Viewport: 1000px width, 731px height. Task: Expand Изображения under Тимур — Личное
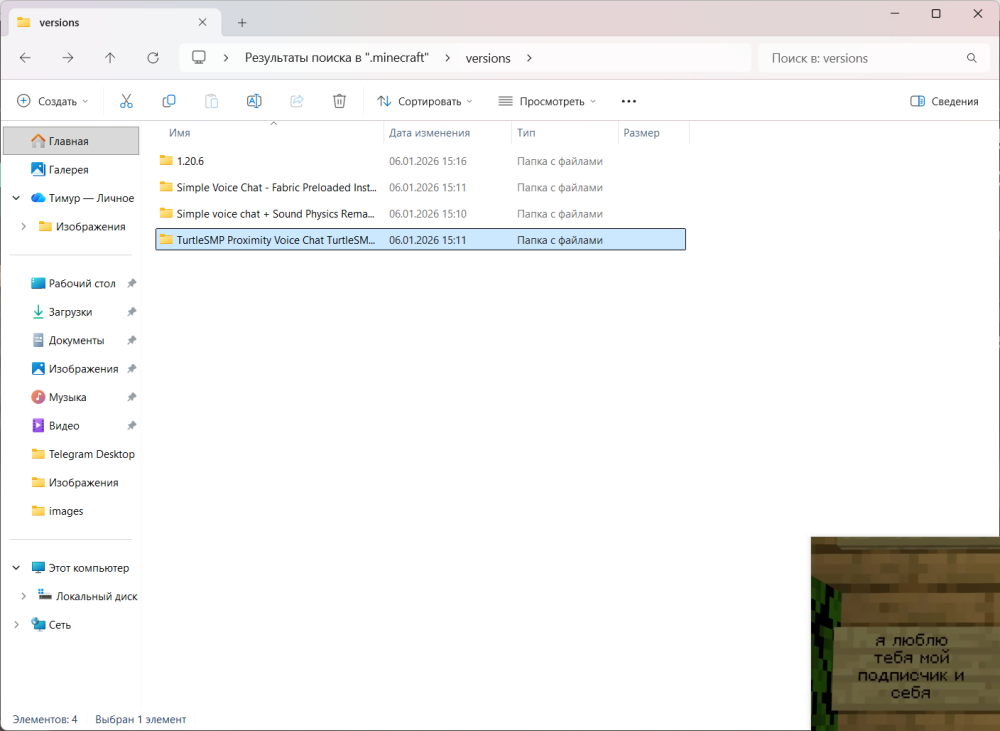(24, 226)
